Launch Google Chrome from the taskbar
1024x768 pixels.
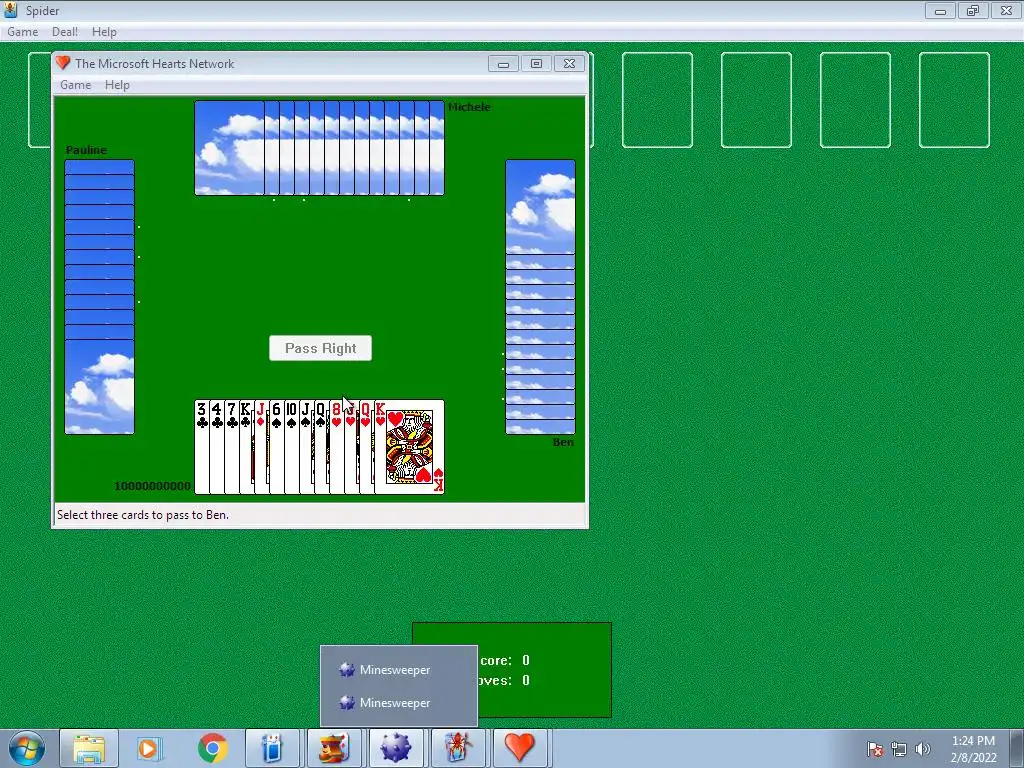click(212, 748)
